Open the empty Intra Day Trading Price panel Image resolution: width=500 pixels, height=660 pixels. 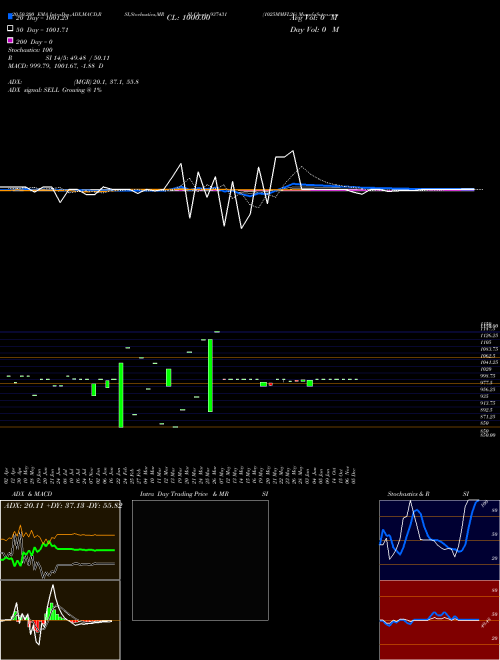coord(200,560)
